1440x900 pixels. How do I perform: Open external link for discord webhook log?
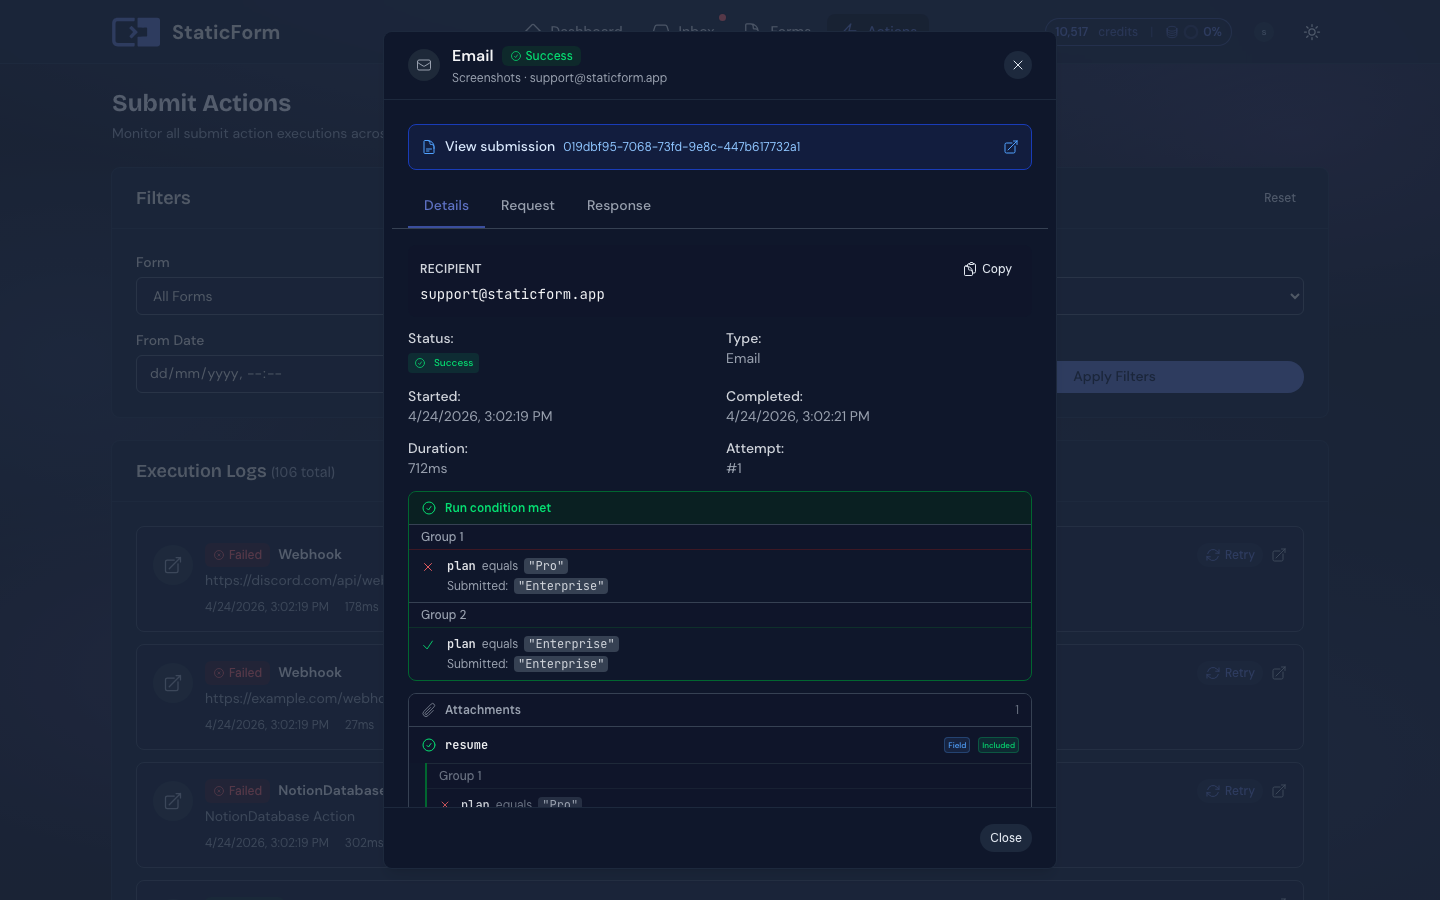point(1279,555)
